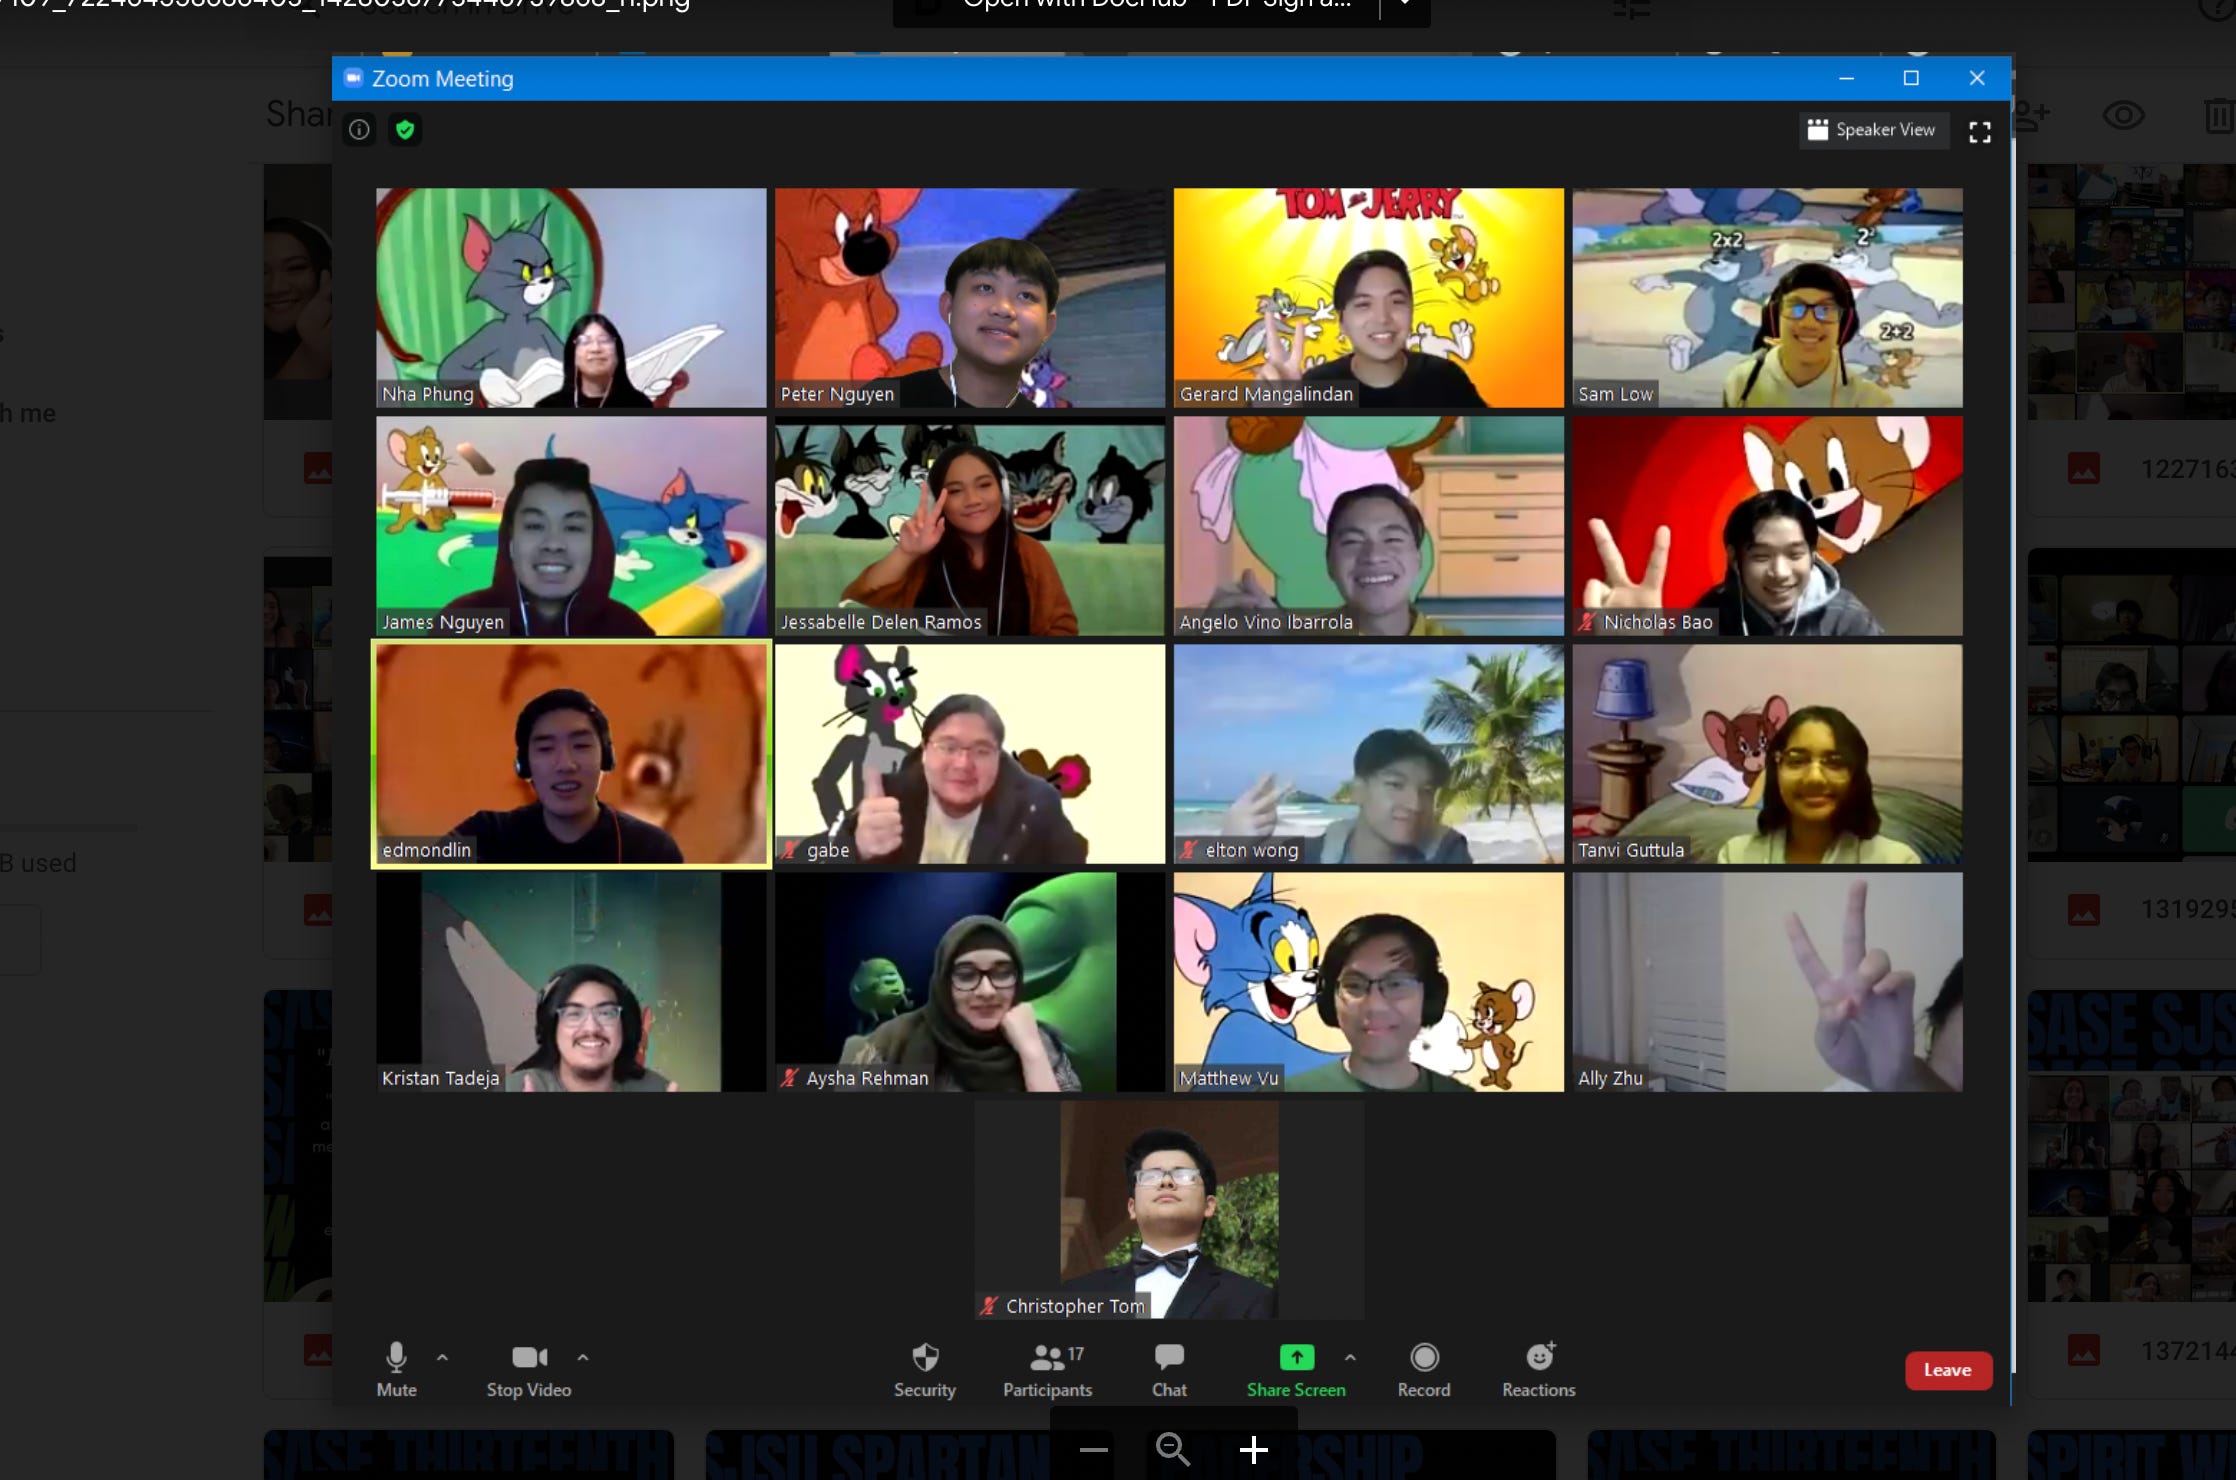
Task: Show meeting information icon
Action: (359, 130)
